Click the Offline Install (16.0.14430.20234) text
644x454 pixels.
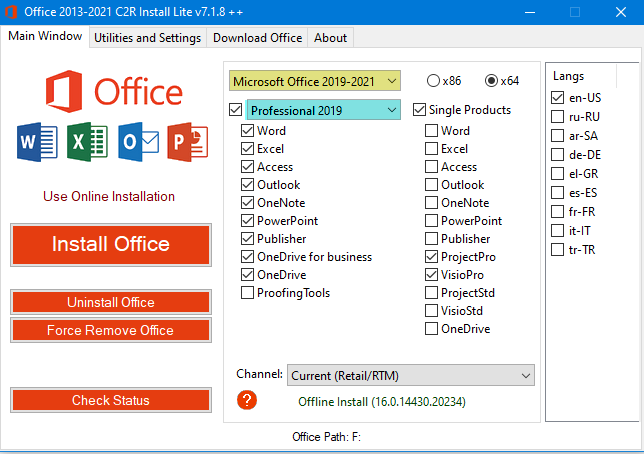(x=382, y=401)
